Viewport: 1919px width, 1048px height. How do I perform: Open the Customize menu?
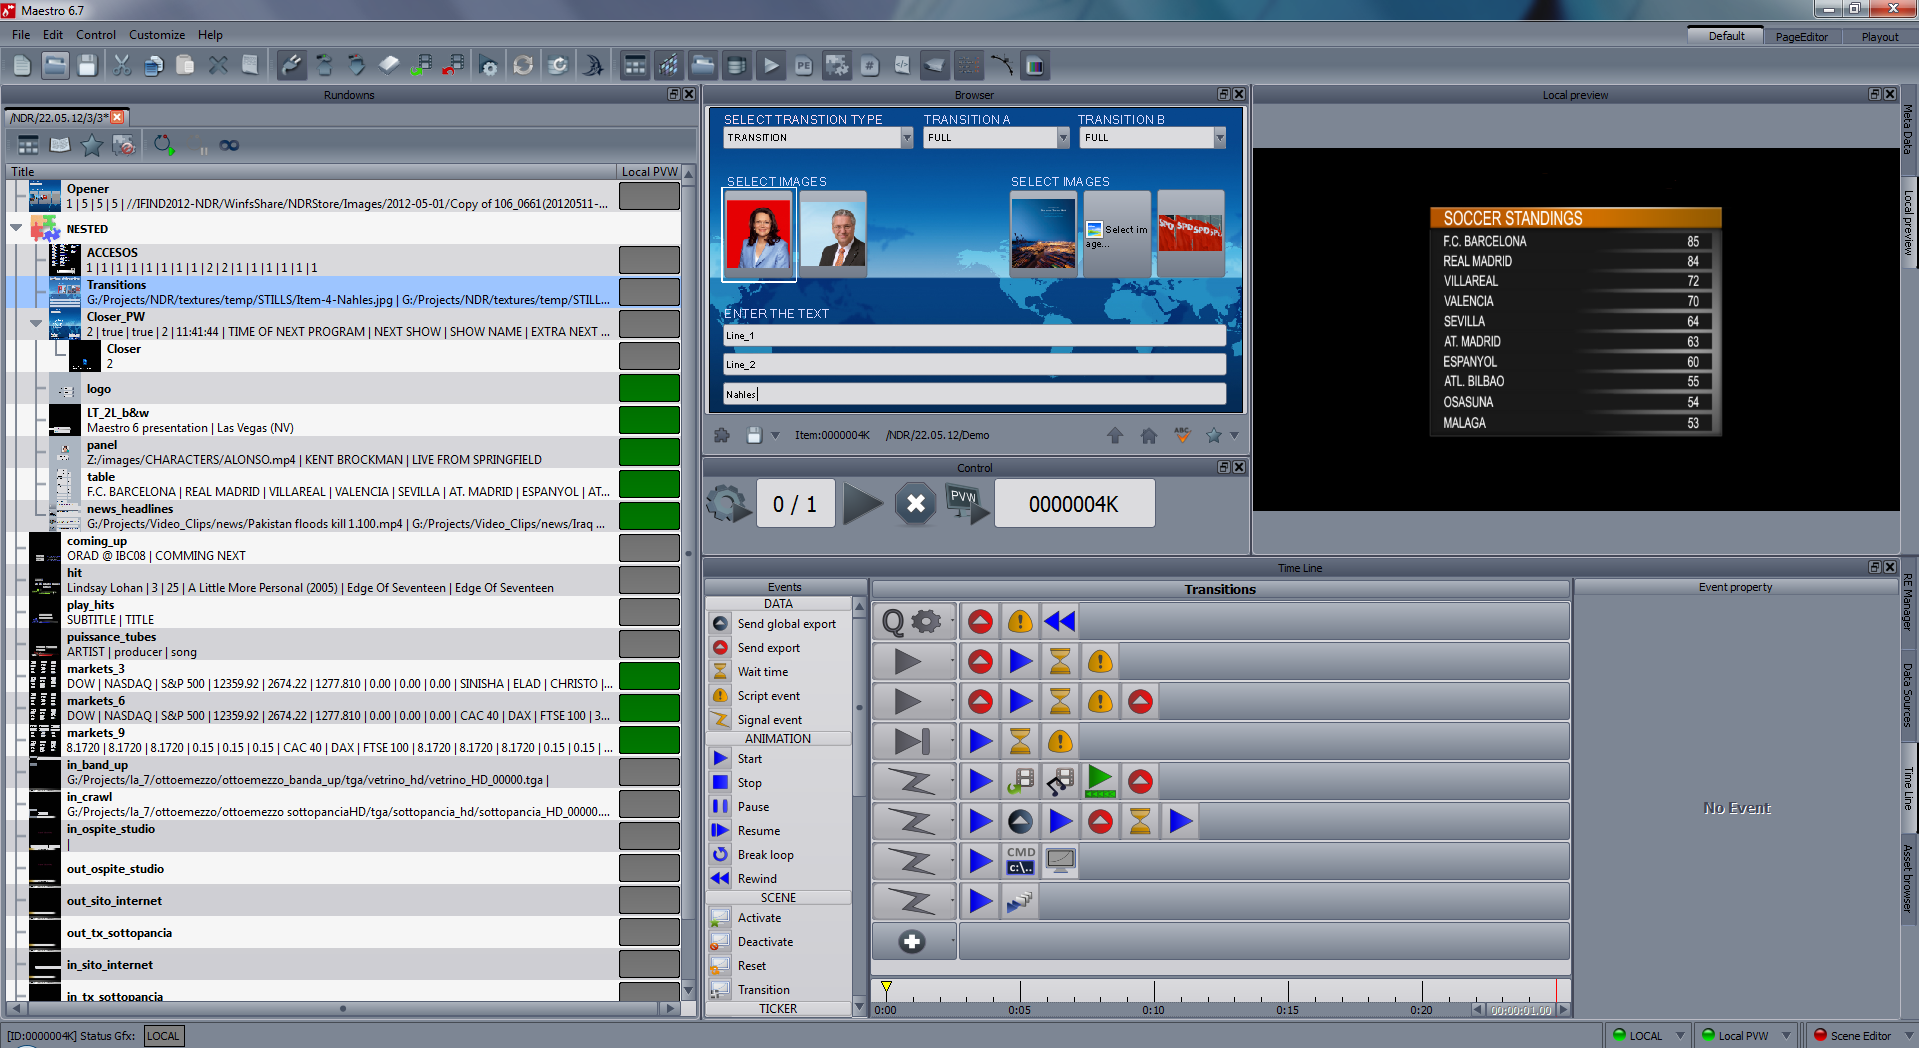(157, 35)
